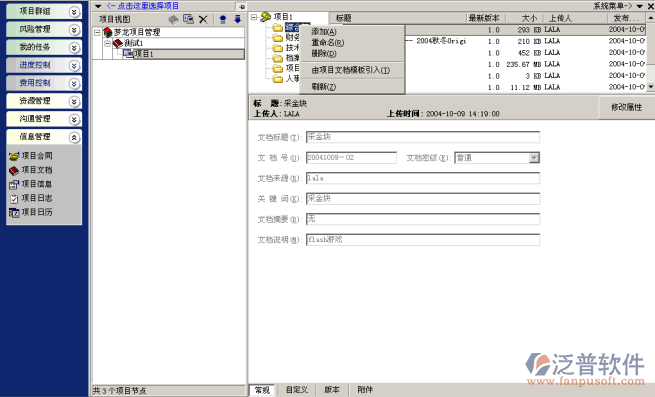This screenshot has height=397, width=655.
Task: Click the delete X icon in 项目视图 toolbar
Action: (203, 19)
